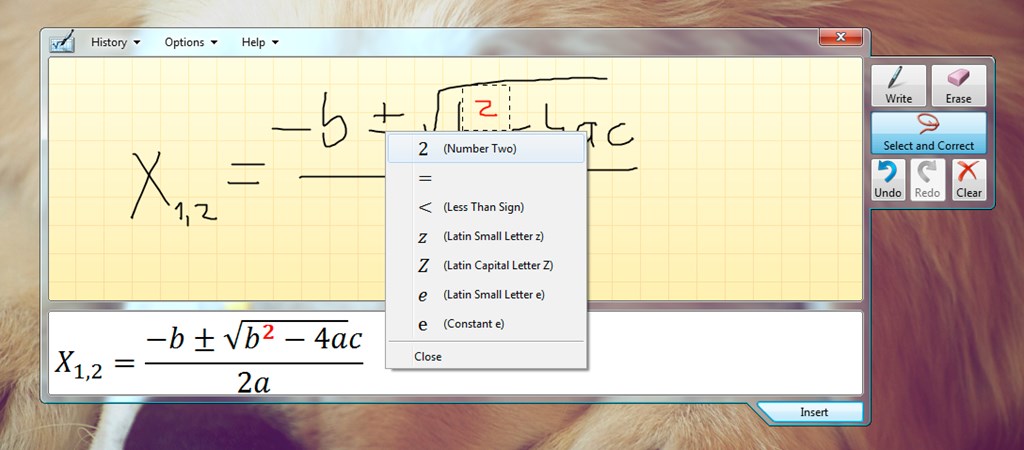Choose 'Latin Small Letter z' correction
1024x450 pixels.
[486, 236]
